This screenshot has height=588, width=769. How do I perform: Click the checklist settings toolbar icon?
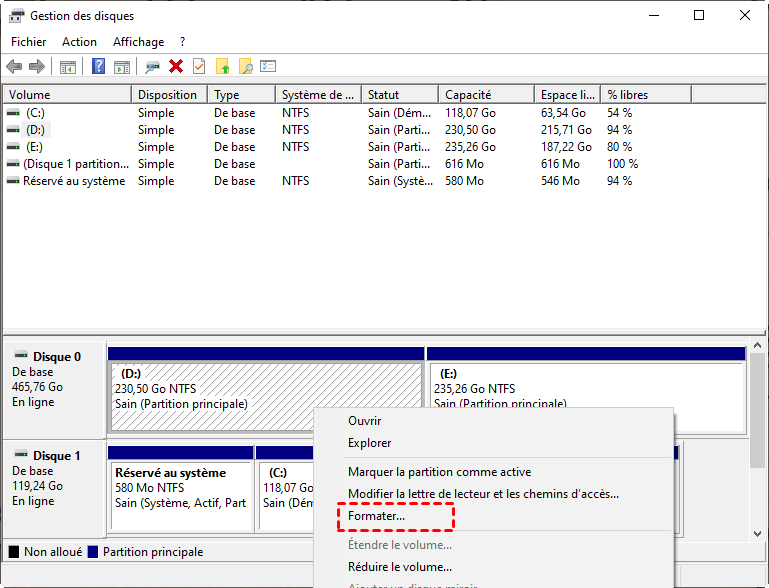click(x=268, y=66)
